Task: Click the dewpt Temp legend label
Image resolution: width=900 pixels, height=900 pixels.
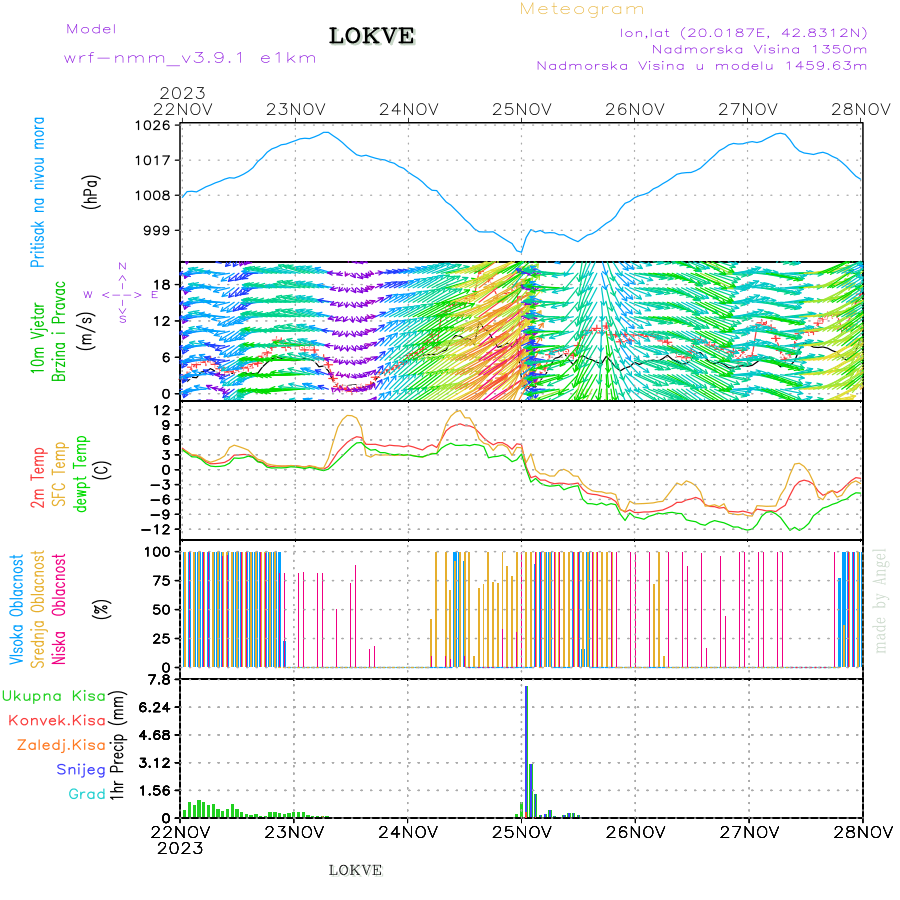Action: tap(81, 474)
